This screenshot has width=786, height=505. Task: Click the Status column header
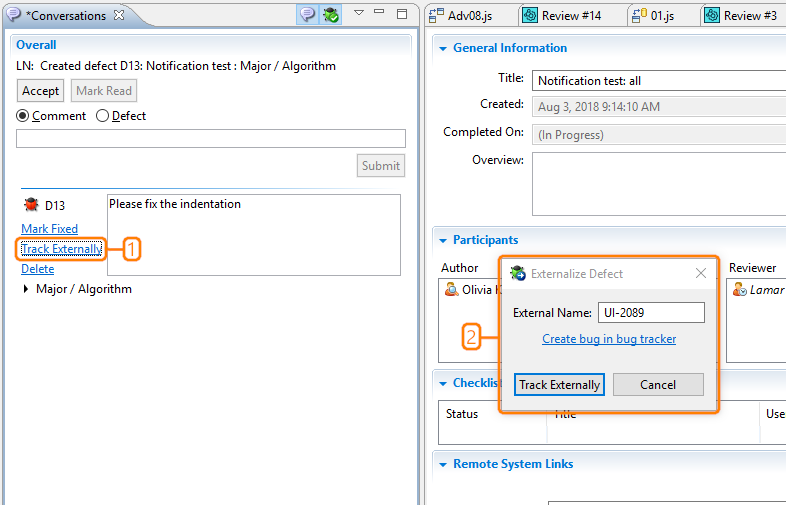(462, 414)
